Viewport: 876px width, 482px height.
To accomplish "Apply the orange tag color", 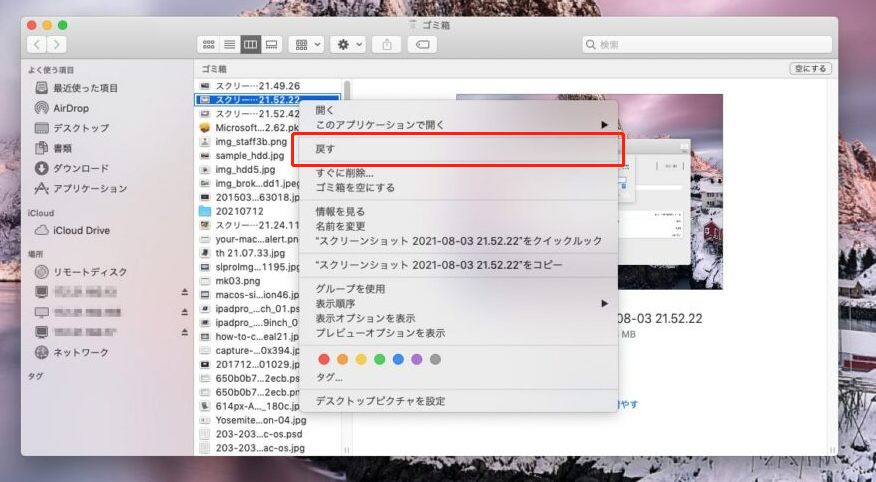I will pyautogui.click(x=342, y=360).
